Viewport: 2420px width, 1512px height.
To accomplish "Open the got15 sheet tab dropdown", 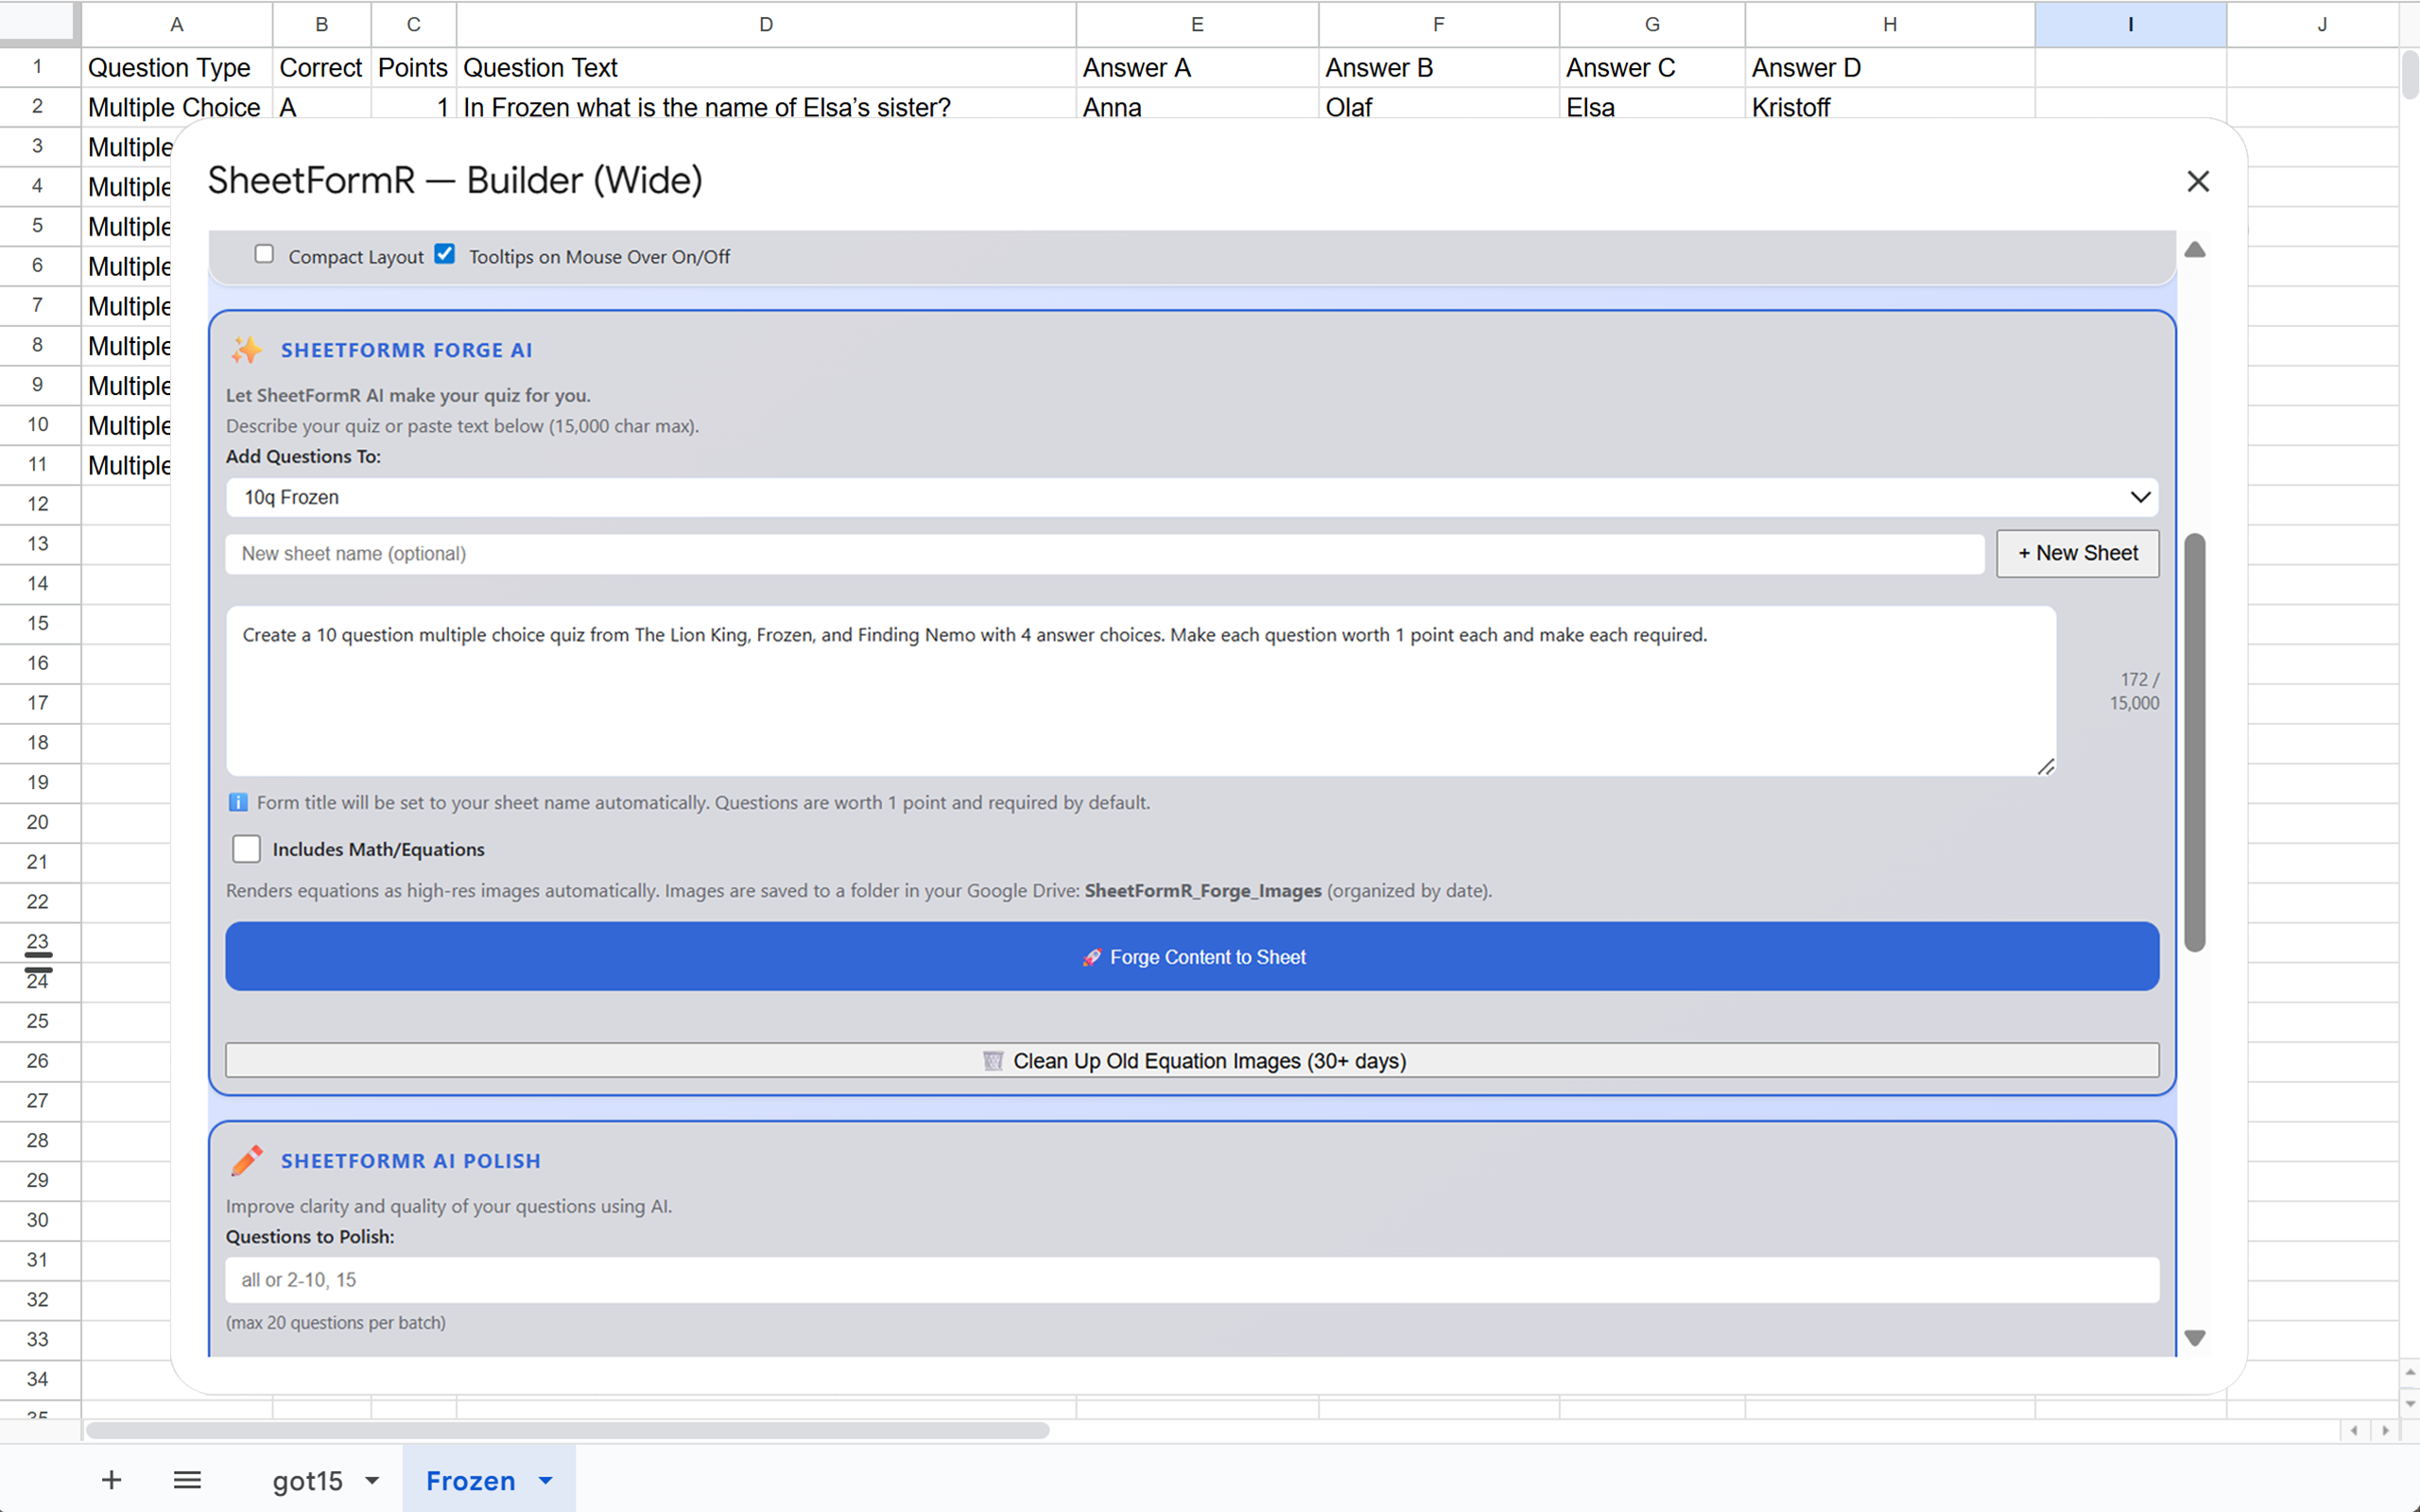I will [372, 1480].
